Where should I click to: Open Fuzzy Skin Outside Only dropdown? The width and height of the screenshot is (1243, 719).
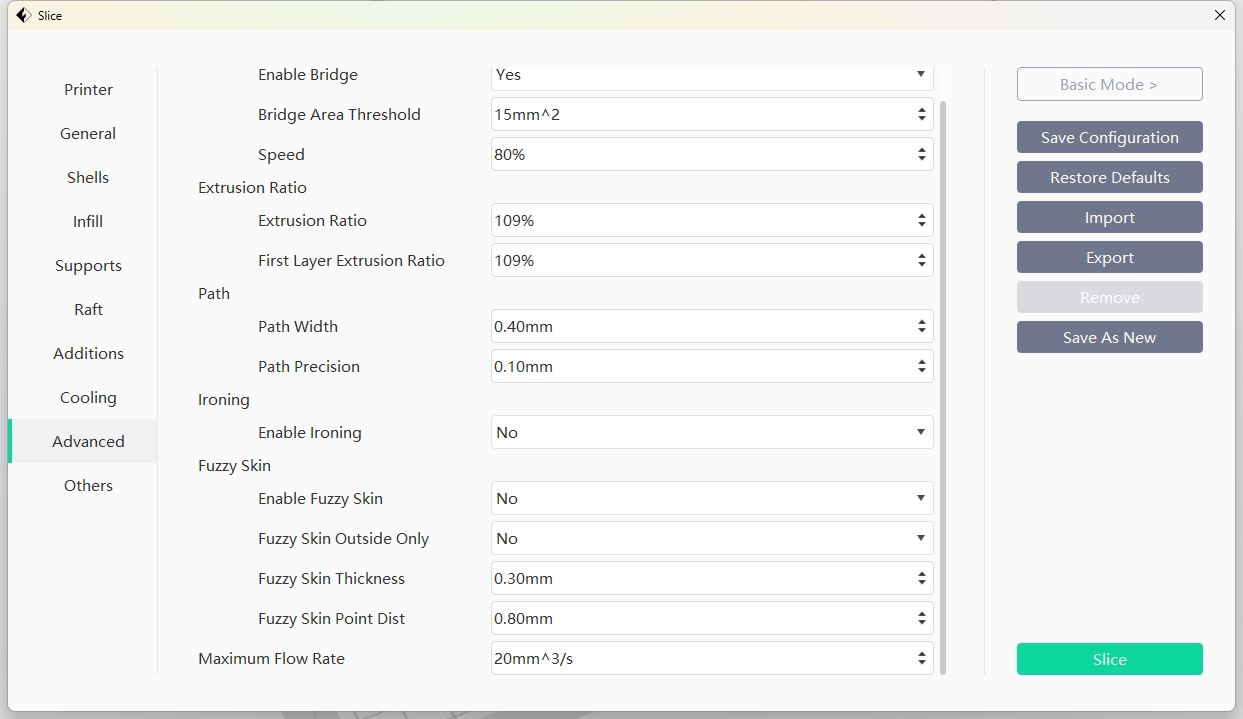pos(711,539)
